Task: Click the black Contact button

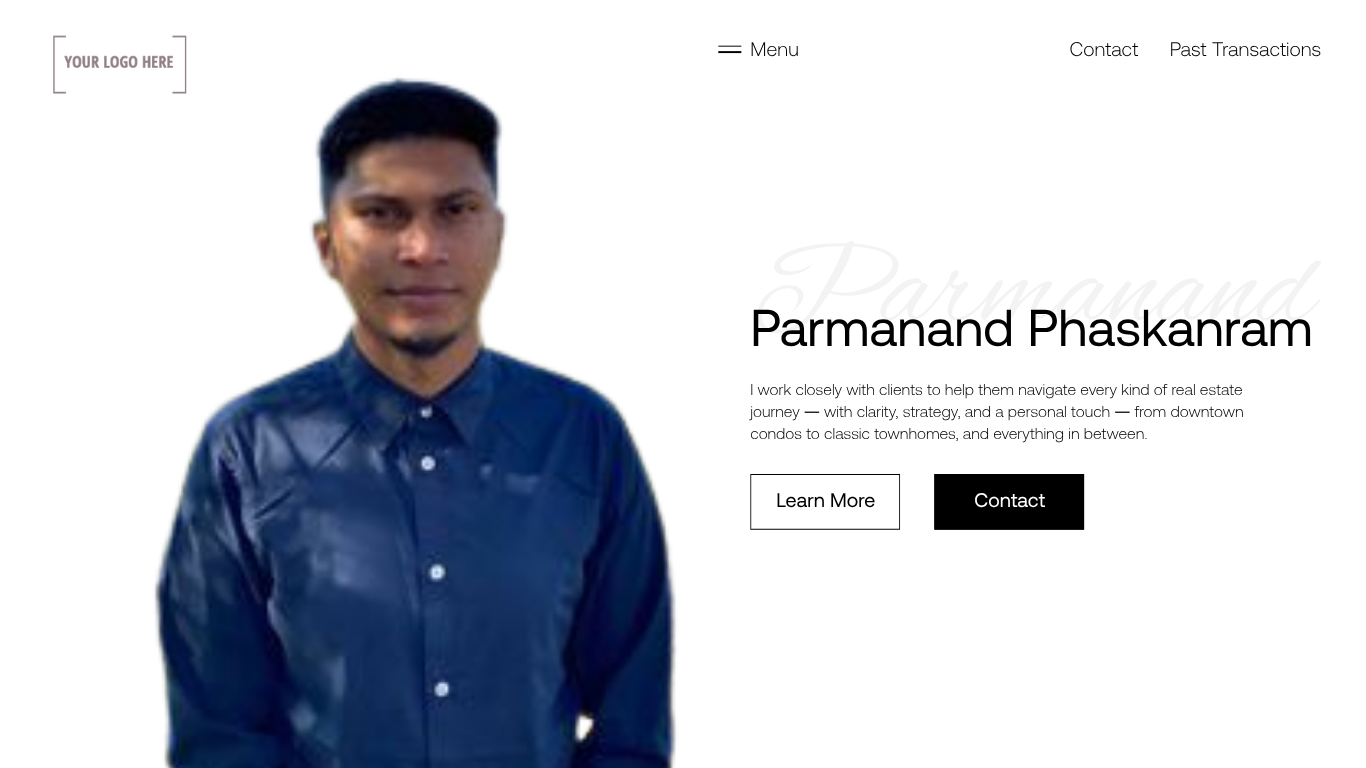Action: pyautogui.click(x=1009, y=501)
